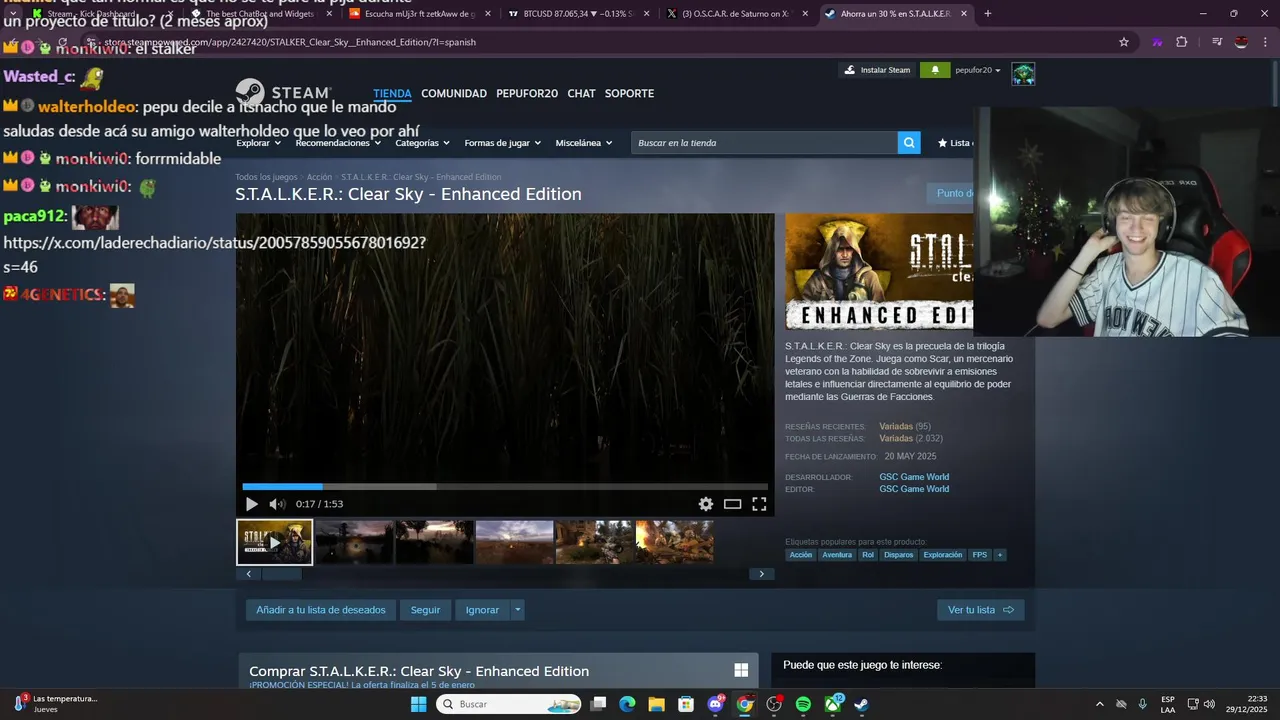Expand the arrow next to Ignorar
This screenshot has width=1280, height=720.
[517, 610]
